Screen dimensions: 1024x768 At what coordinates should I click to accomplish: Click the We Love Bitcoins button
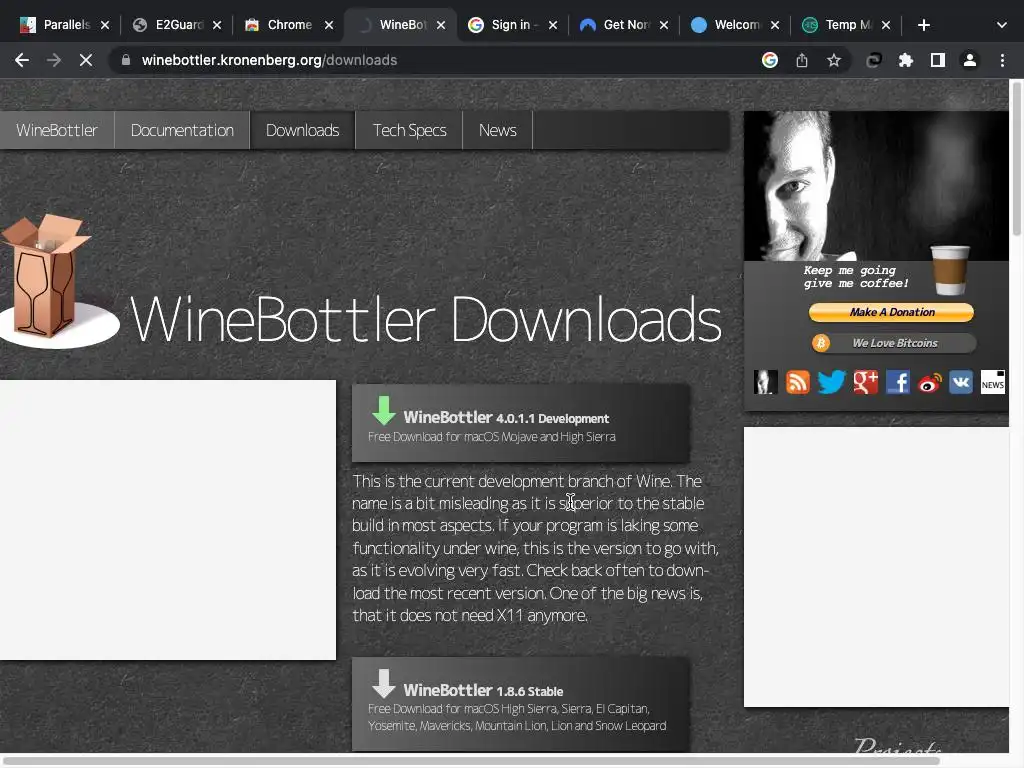click(x=894, y=343)
